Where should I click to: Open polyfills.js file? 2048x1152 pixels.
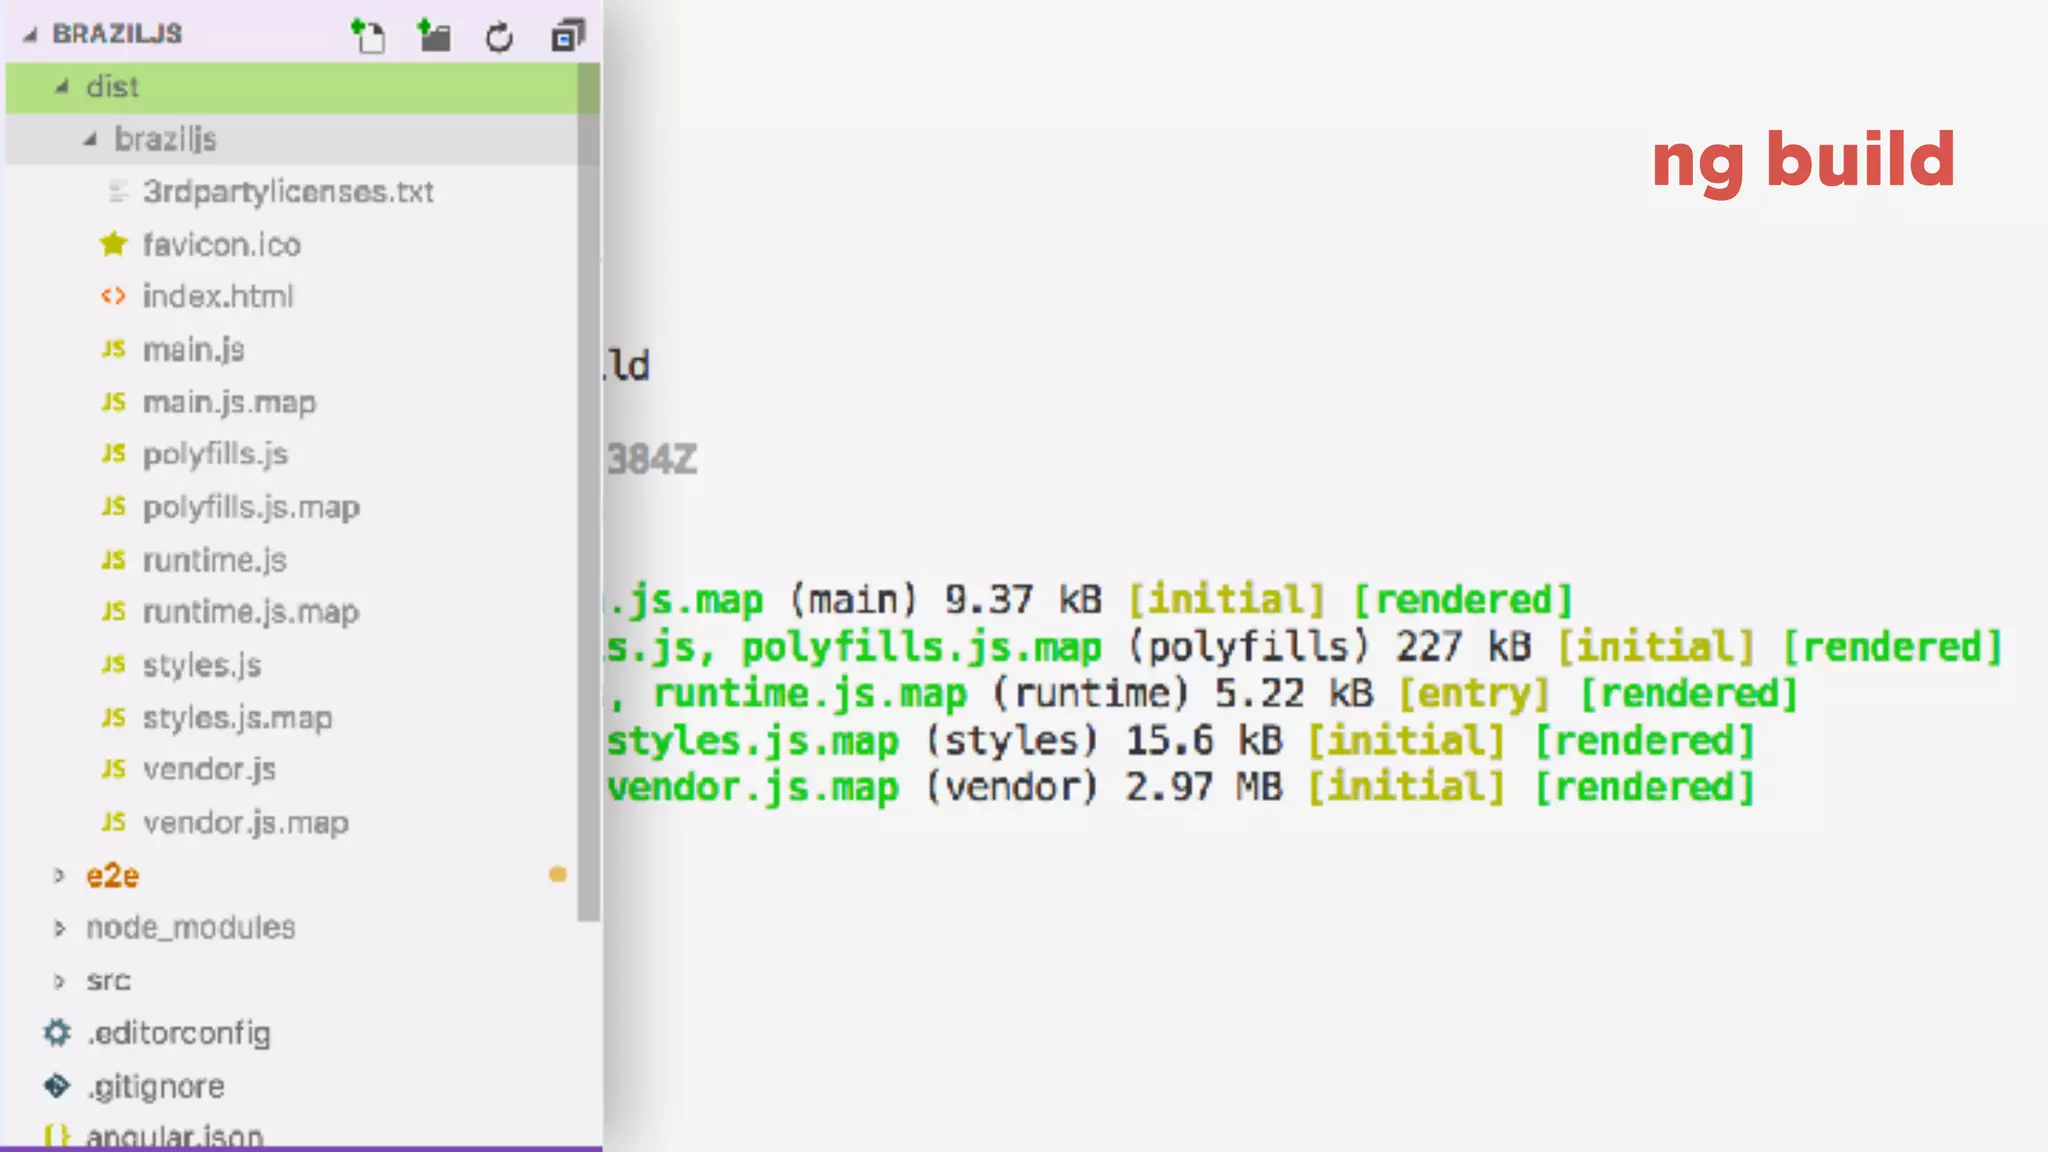tap(215, 454)
